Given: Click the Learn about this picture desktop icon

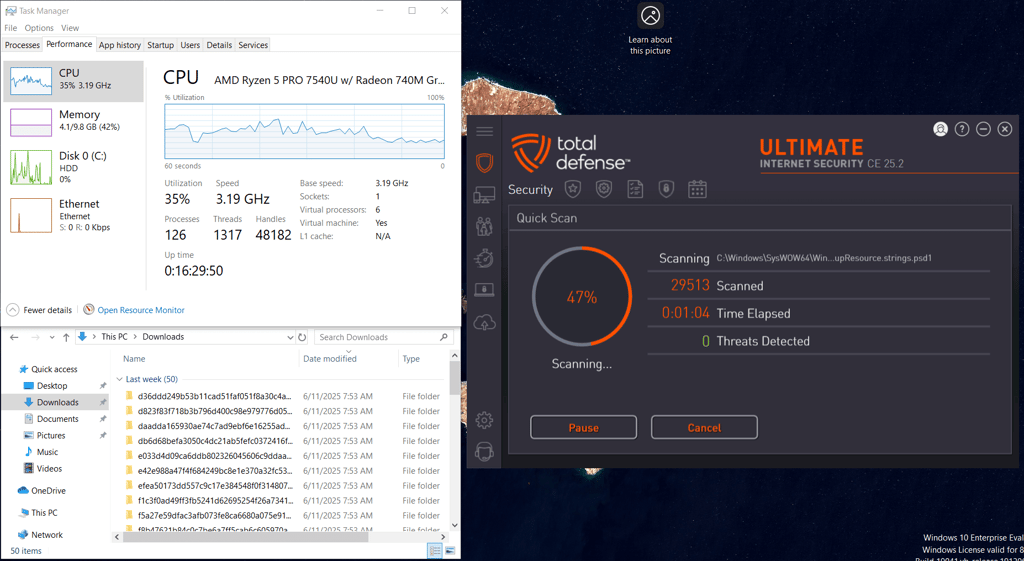Looking at the screenshot, I should point(650,29).
